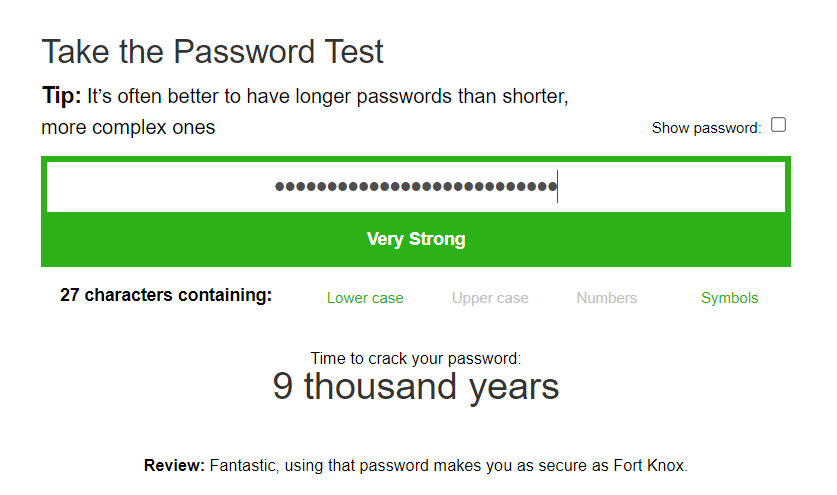Select the Lower case indicator
The height and width of the screenshot is (495, 837).
365,298
